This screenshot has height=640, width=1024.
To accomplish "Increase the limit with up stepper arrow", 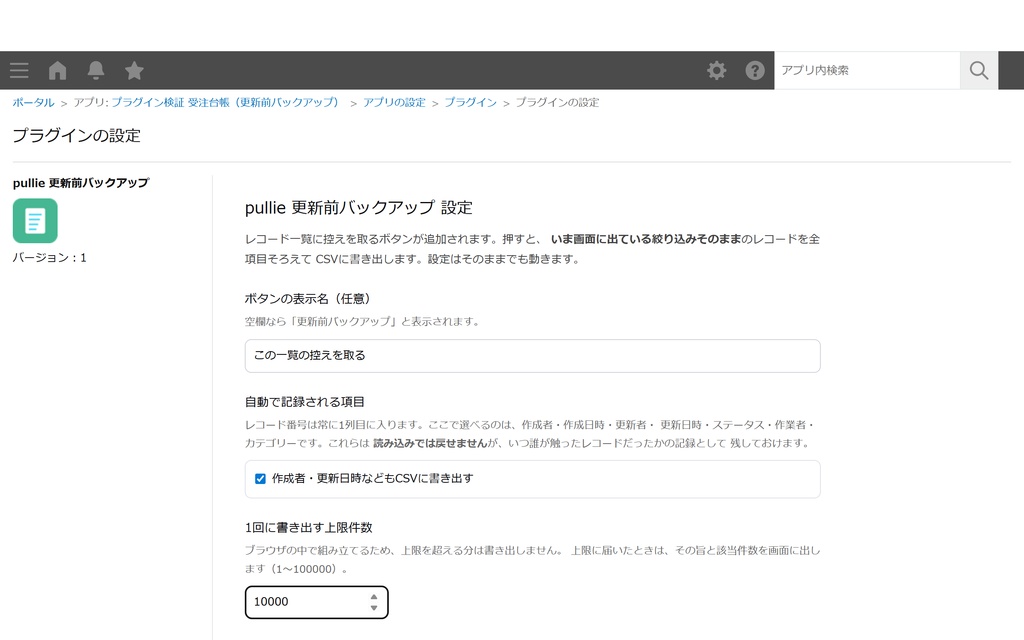I will (x=374, y=597).
